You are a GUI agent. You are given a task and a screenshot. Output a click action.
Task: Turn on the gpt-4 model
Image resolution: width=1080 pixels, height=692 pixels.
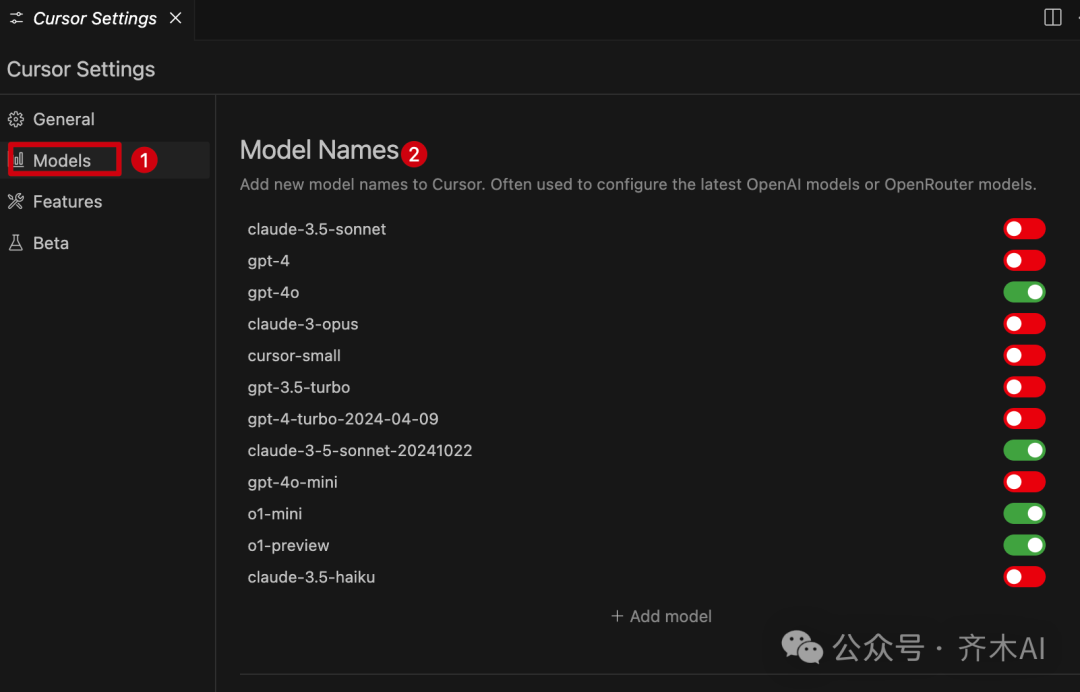click(x=1024, y=260)
